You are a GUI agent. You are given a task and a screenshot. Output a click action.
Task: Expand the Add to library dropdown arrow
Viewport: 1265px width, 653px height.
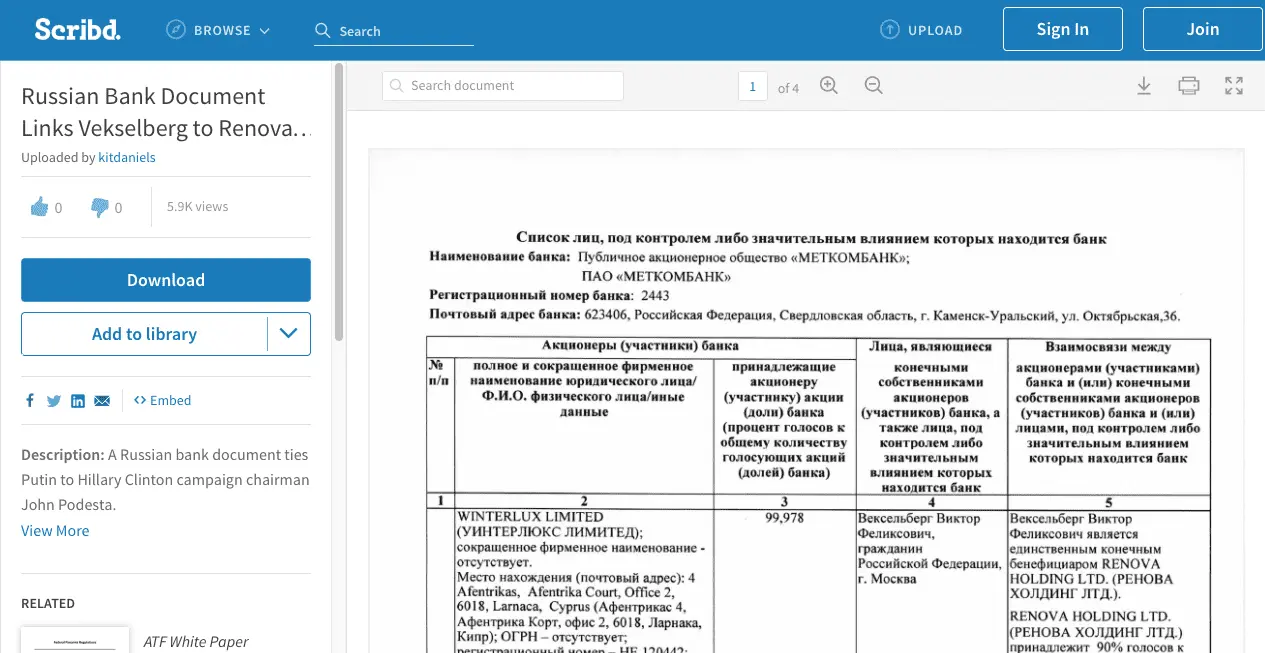point(289,334)
